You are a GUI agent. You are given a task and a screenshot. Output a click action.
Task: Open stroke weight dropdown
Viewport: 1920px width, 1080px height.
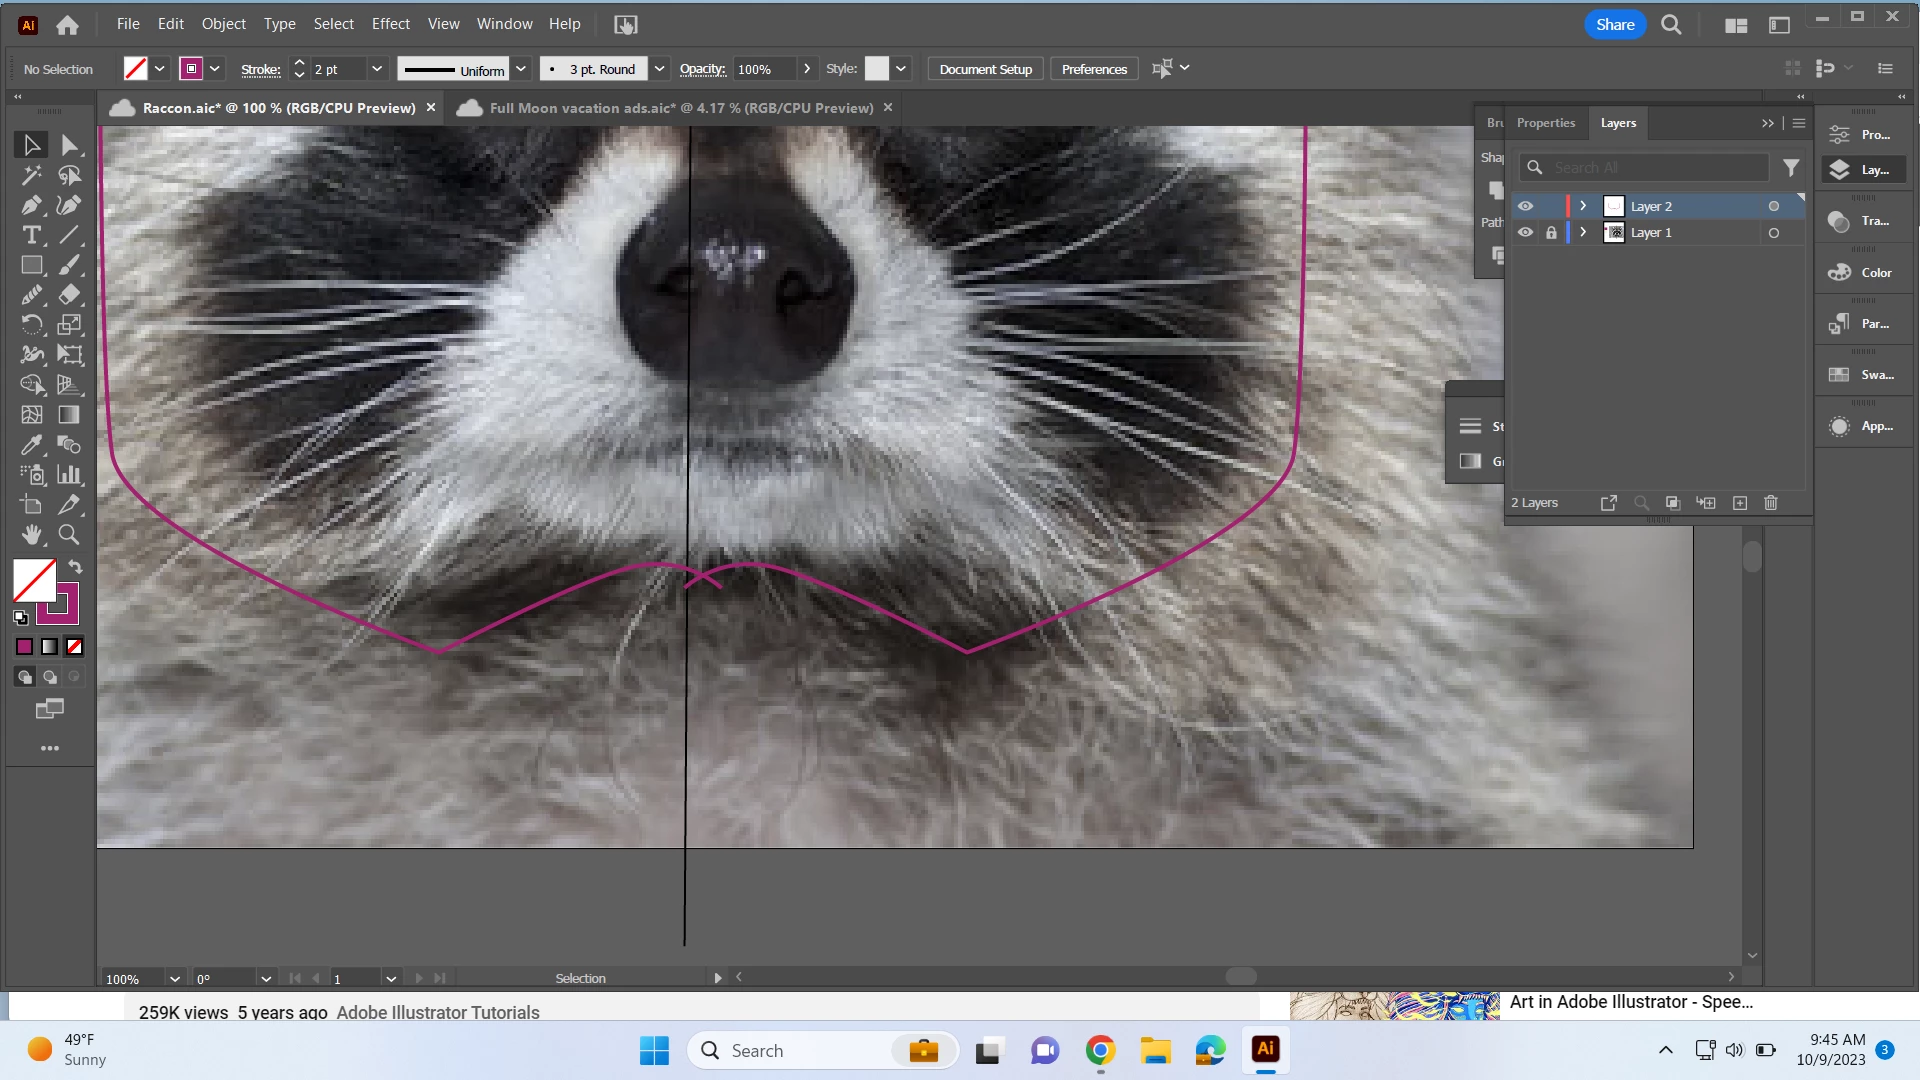click(377, 69)
